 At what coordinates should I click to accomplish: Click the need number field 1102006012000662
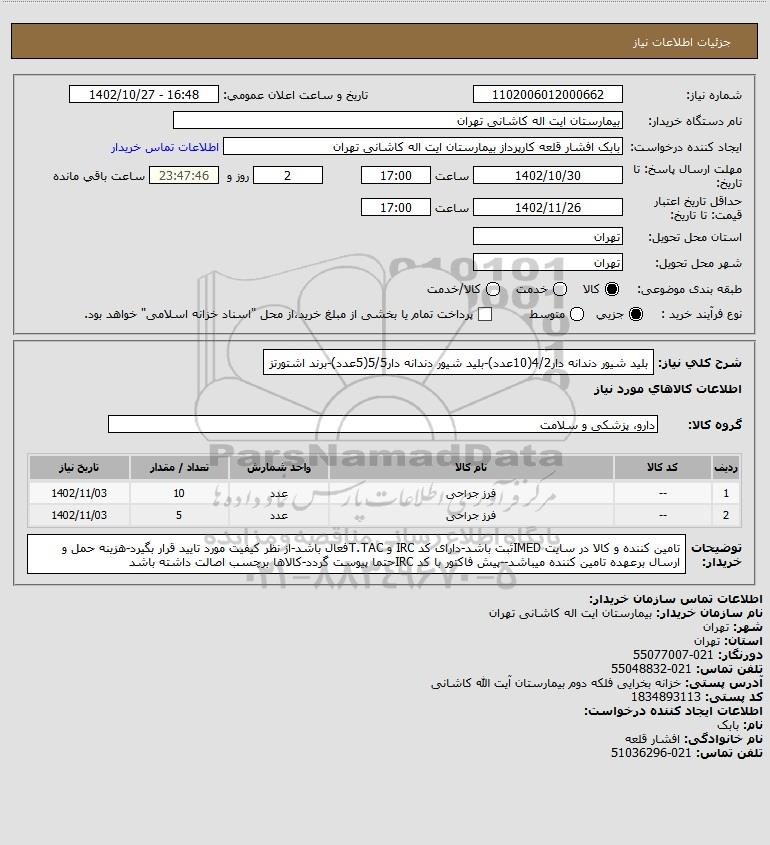pos(547,94)
